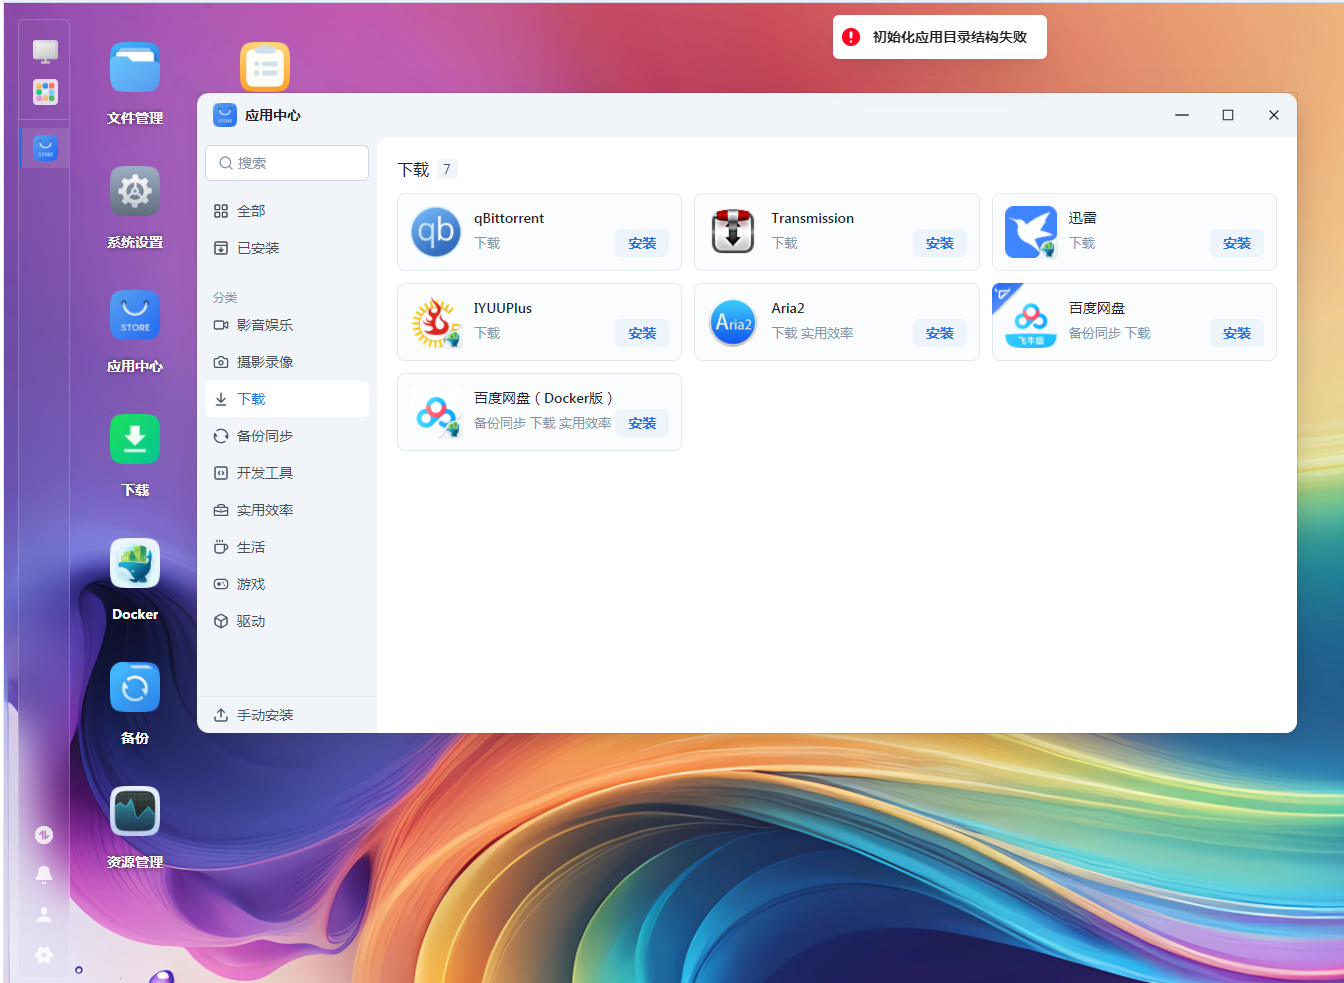Click the IYUUPlus app icon
Screen dimensions: 1344x983
[436, 322]
